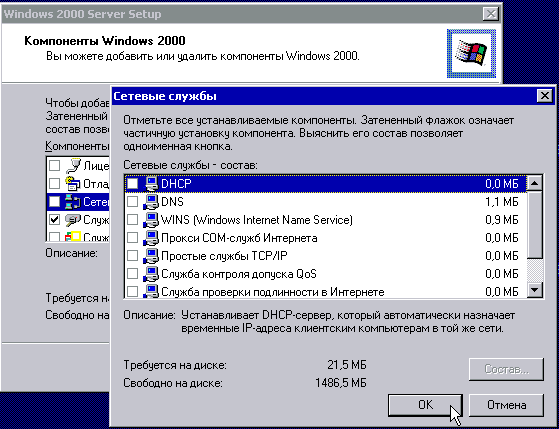Click the checked Служ... component icon in background window
Screen dimensions: 559x429
pos(73,220)
